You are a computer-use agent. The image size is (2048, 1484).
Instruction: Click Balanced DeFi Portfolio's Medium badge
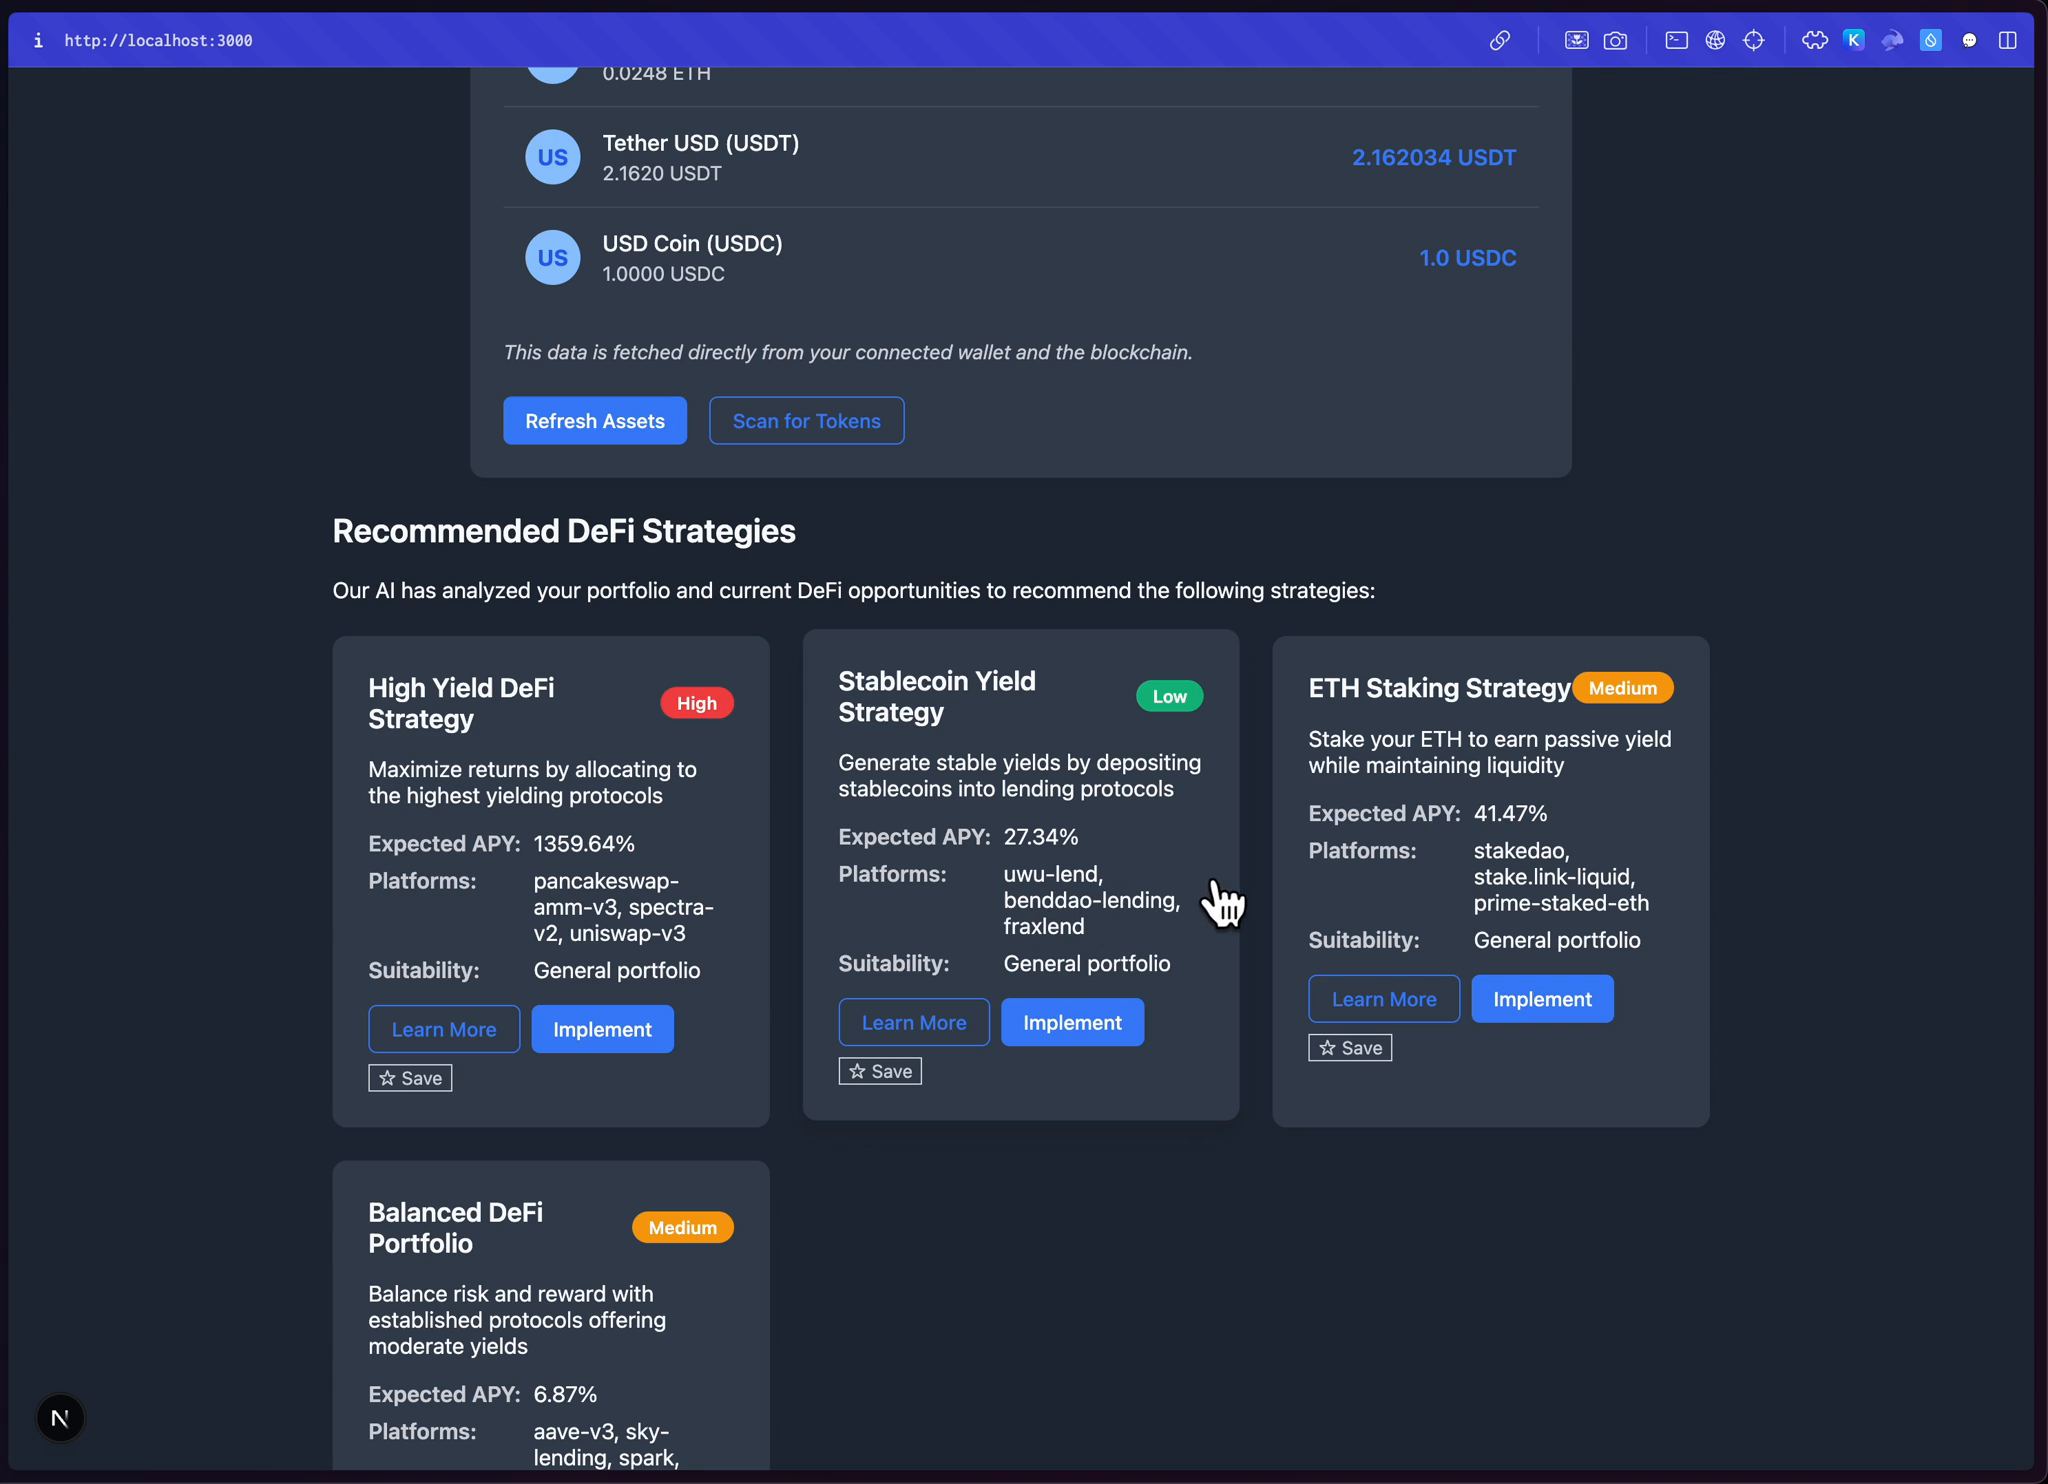(682, 1226)
